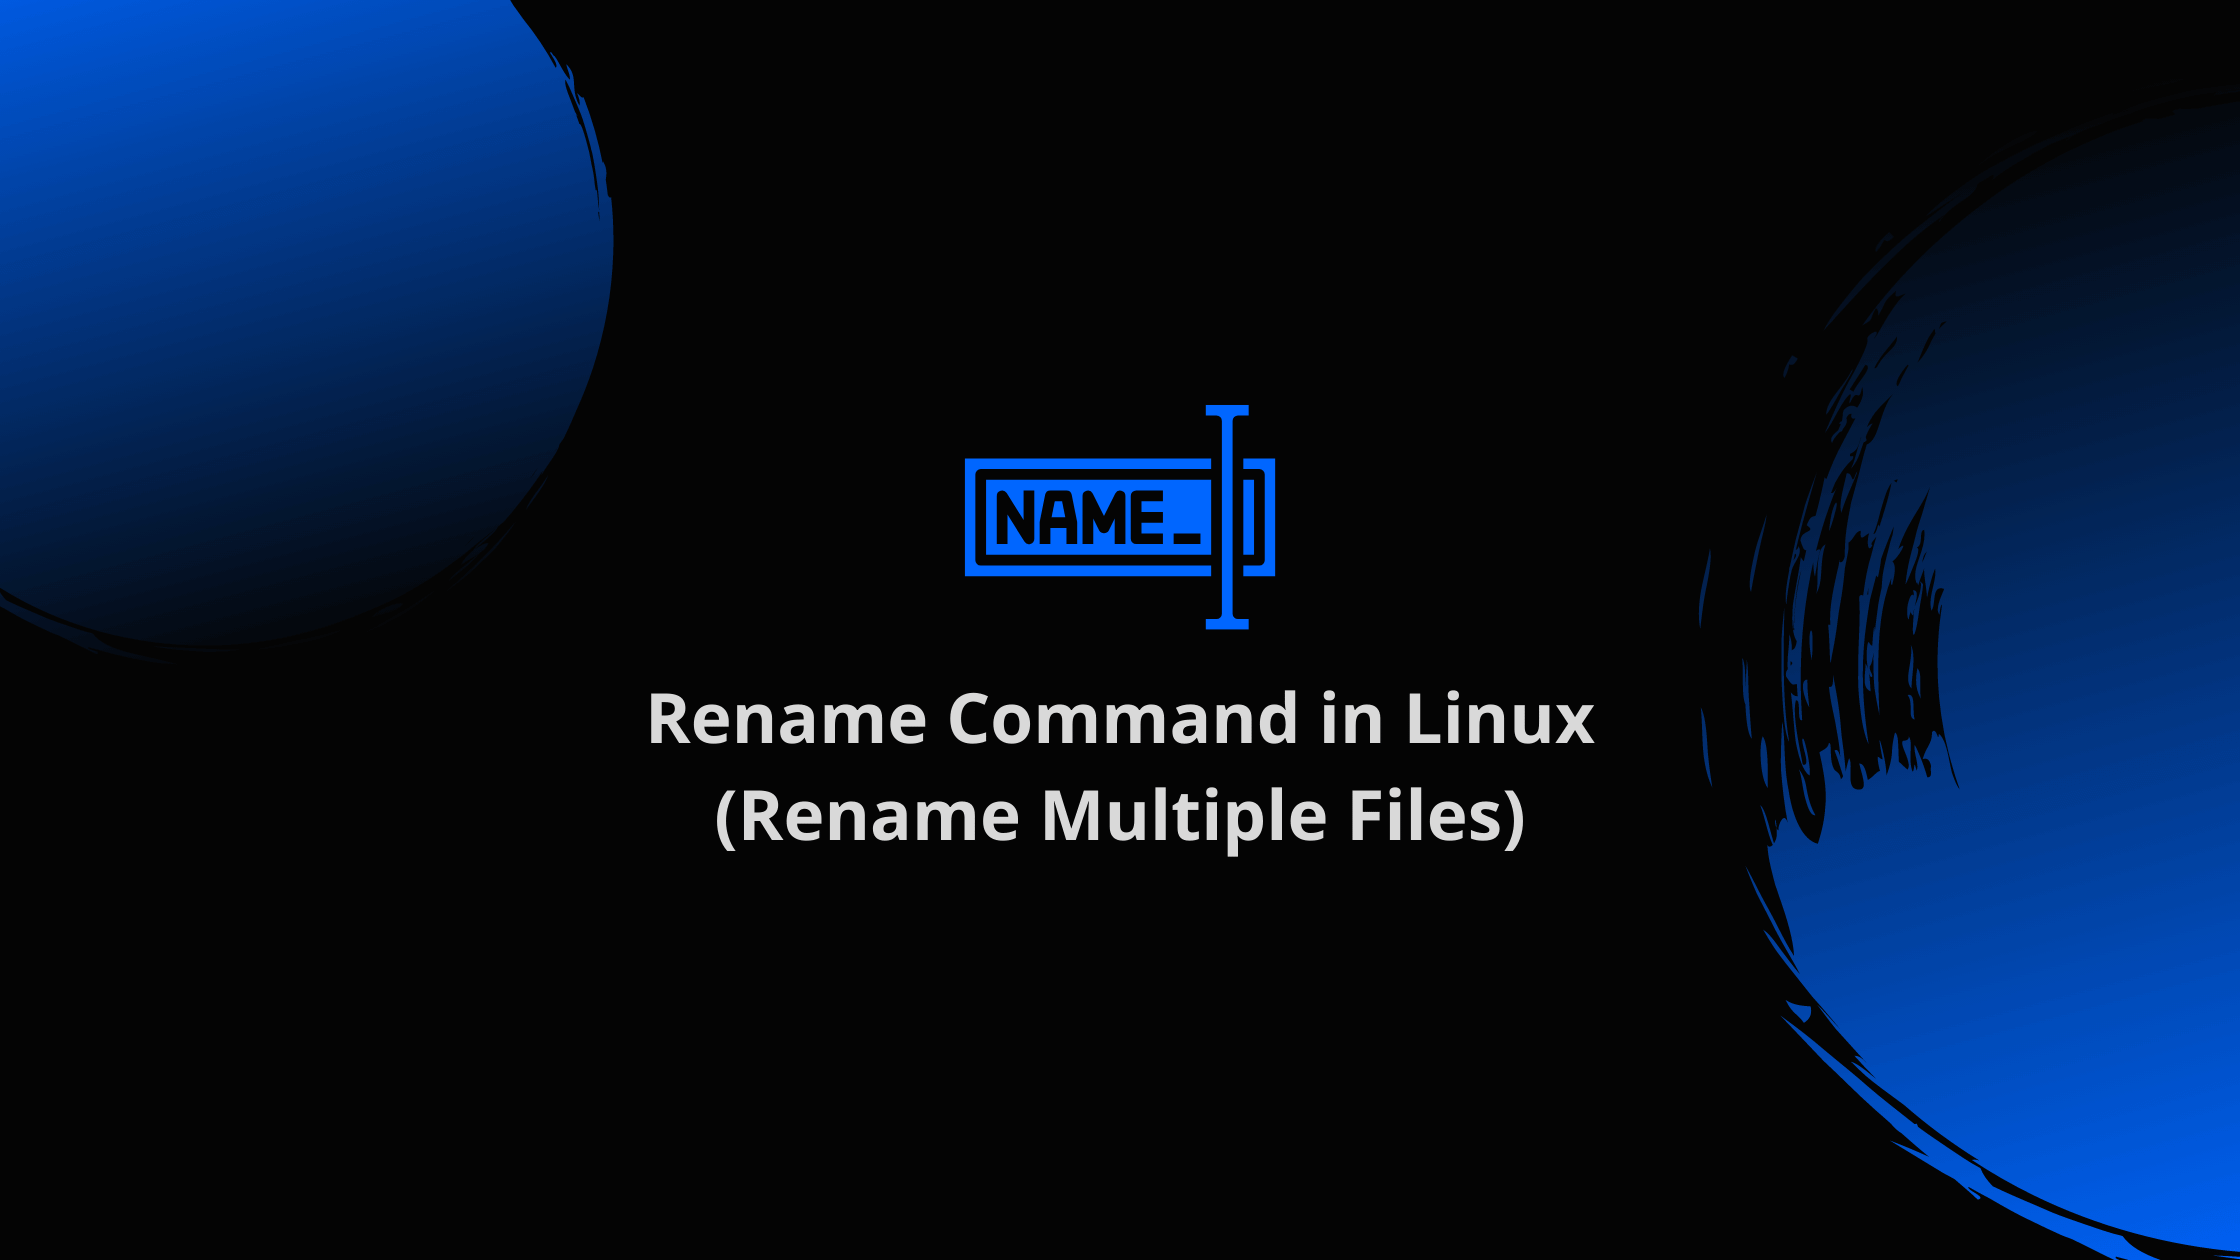Click the Rename Command in Linux title
This screenshot has height=1260, width=2240.
click(1120, 715)
